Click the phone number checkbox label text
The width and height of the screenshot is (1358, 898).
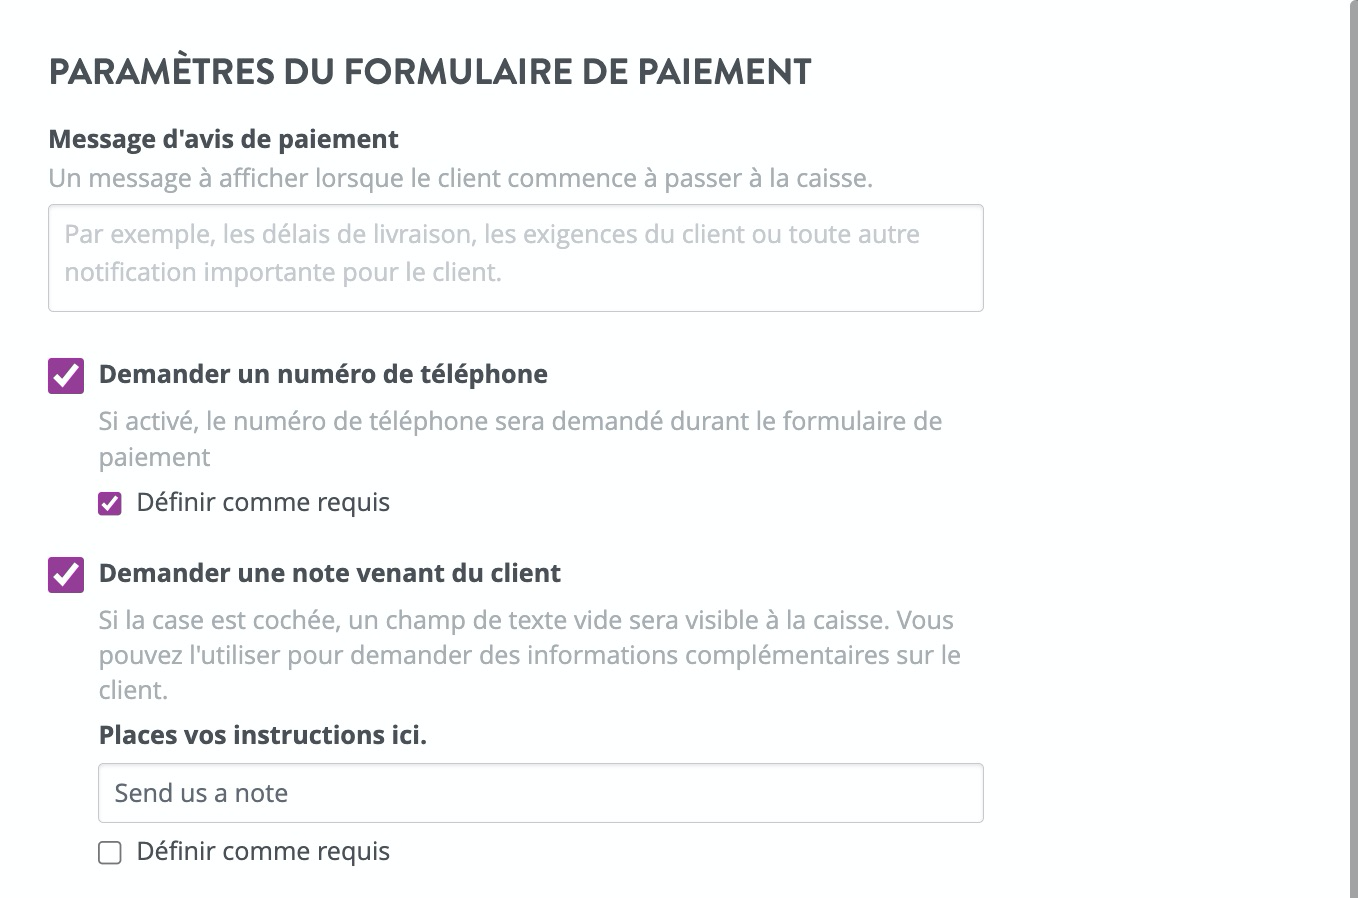(x=322, y=374)
